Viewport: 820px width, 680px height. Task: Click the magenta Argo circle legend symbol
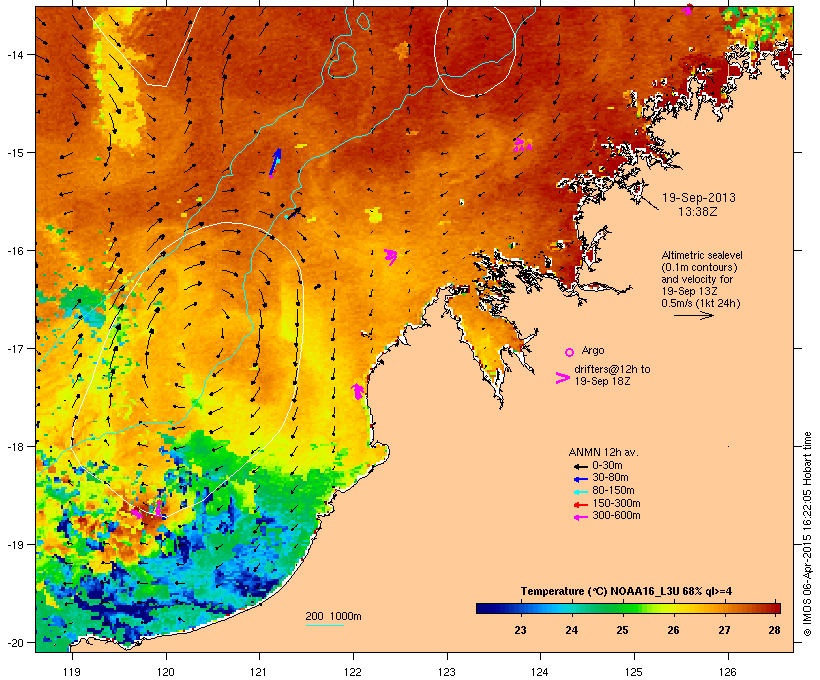[569, 352]
